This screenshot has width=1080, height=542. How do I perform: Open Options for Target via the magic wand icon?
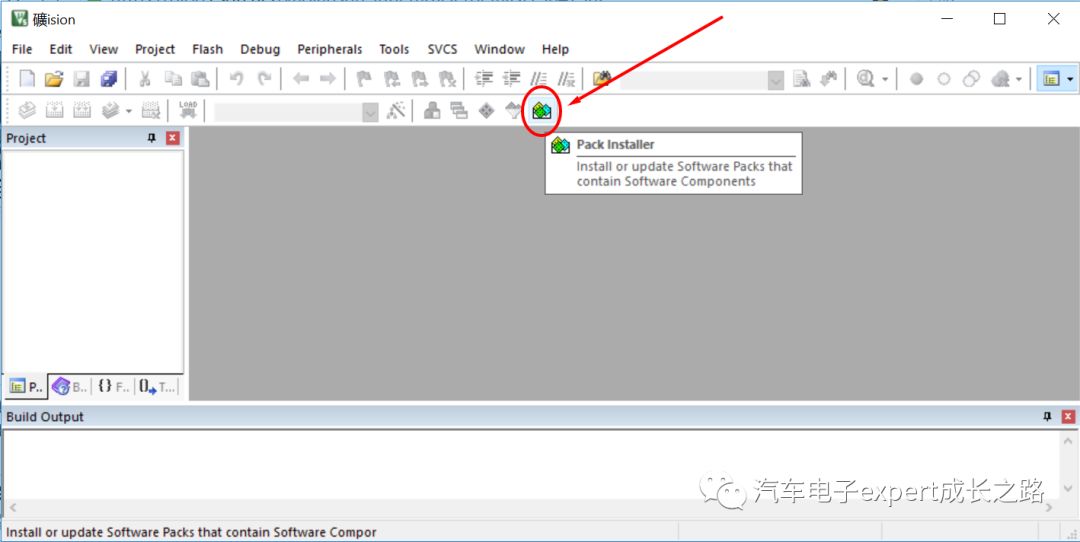coord(396,110)
